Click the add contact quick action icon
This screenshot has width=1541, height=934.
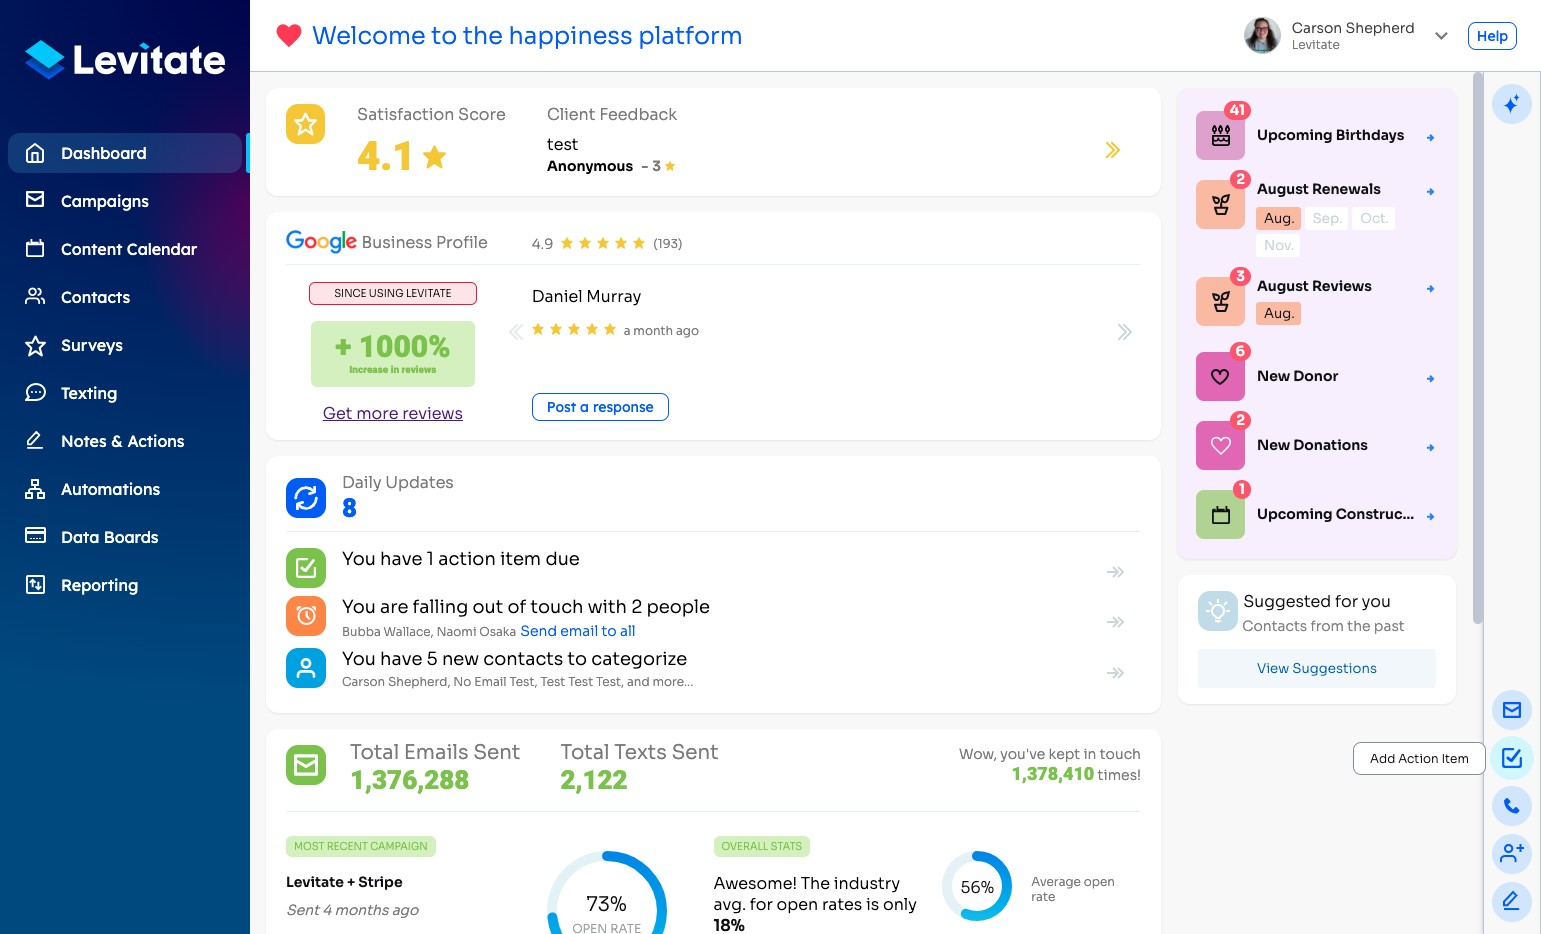coord(1511,853)
